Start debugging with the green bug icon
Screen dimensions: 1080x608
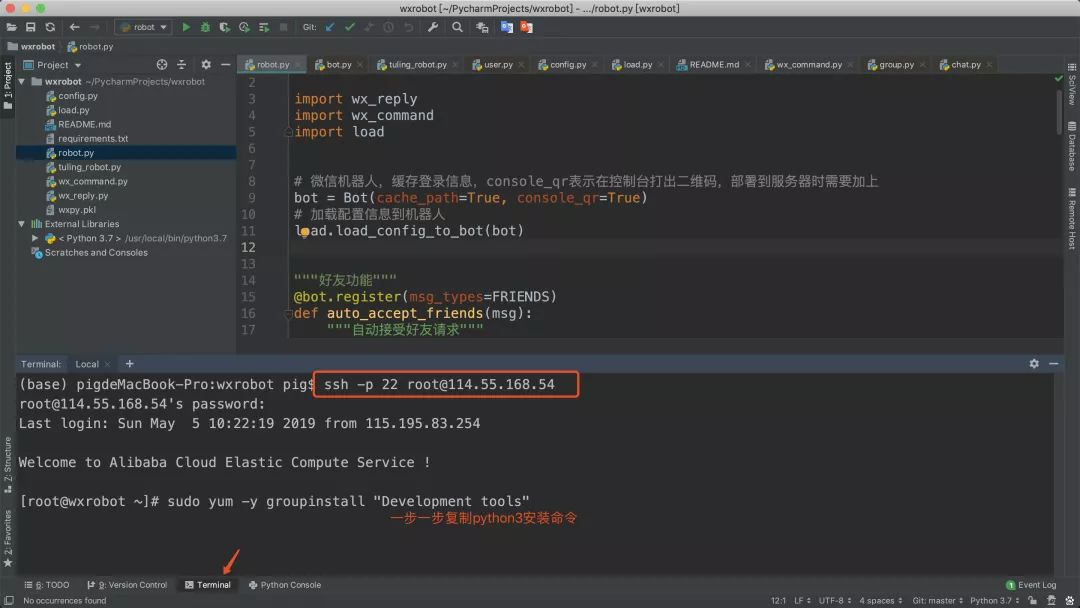205,27
